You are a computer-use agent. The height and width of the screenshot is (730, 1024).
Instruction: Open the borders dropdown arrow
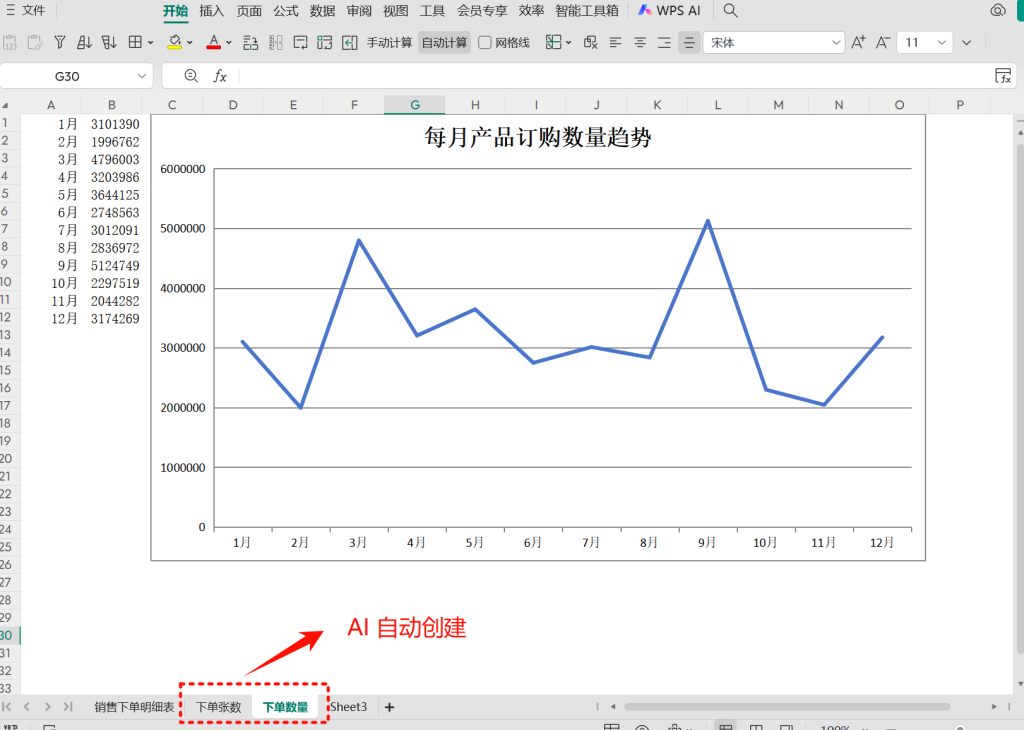point(151,42)
